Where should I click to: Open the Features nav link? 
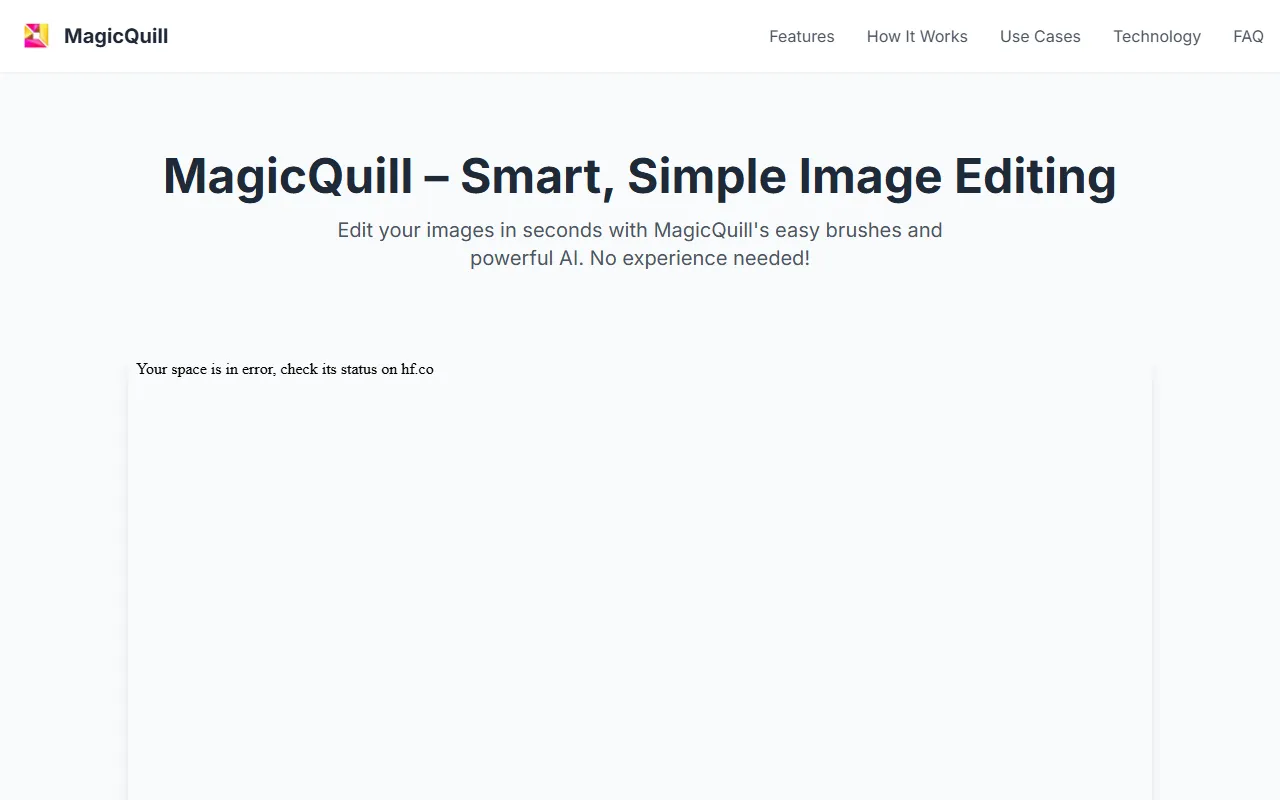pyautogui.click(x=801, y=36)
